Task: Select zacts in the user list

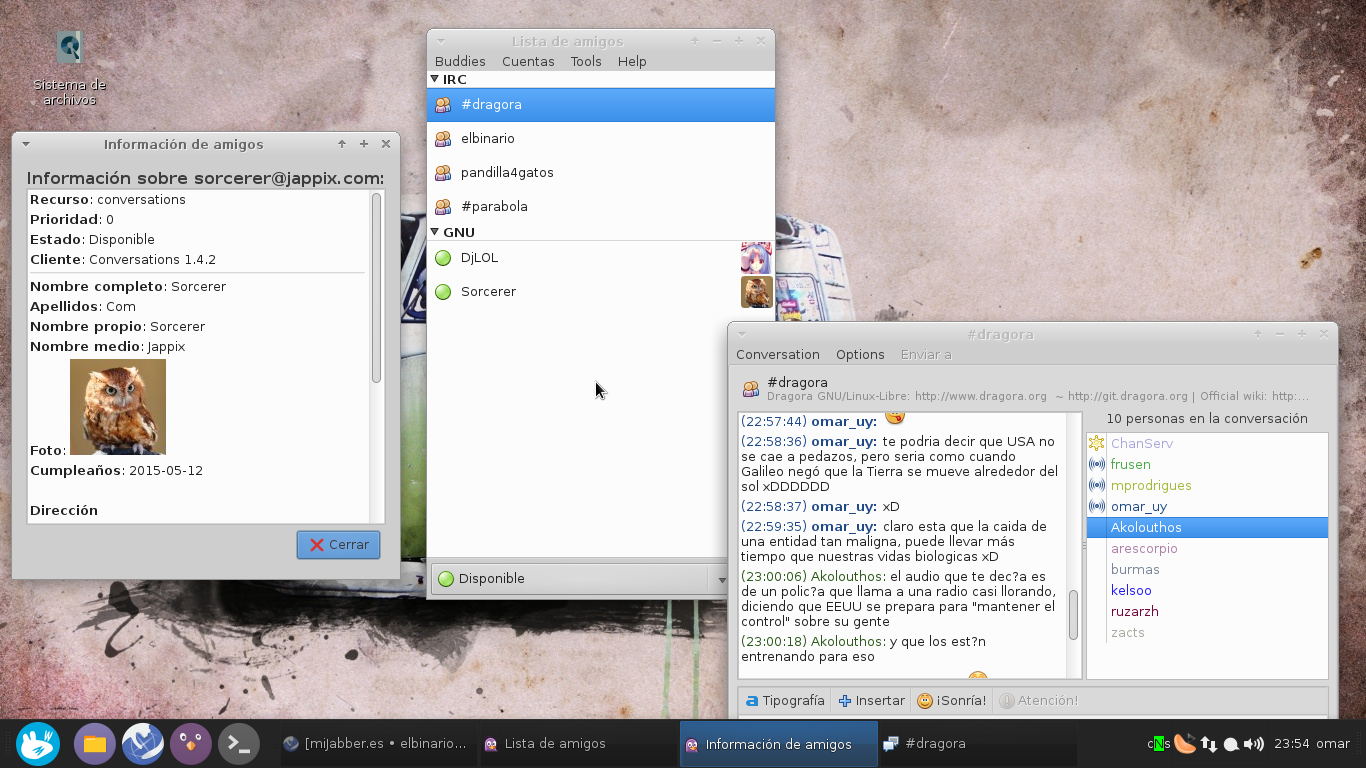Action: click(x=1207, y=632)
